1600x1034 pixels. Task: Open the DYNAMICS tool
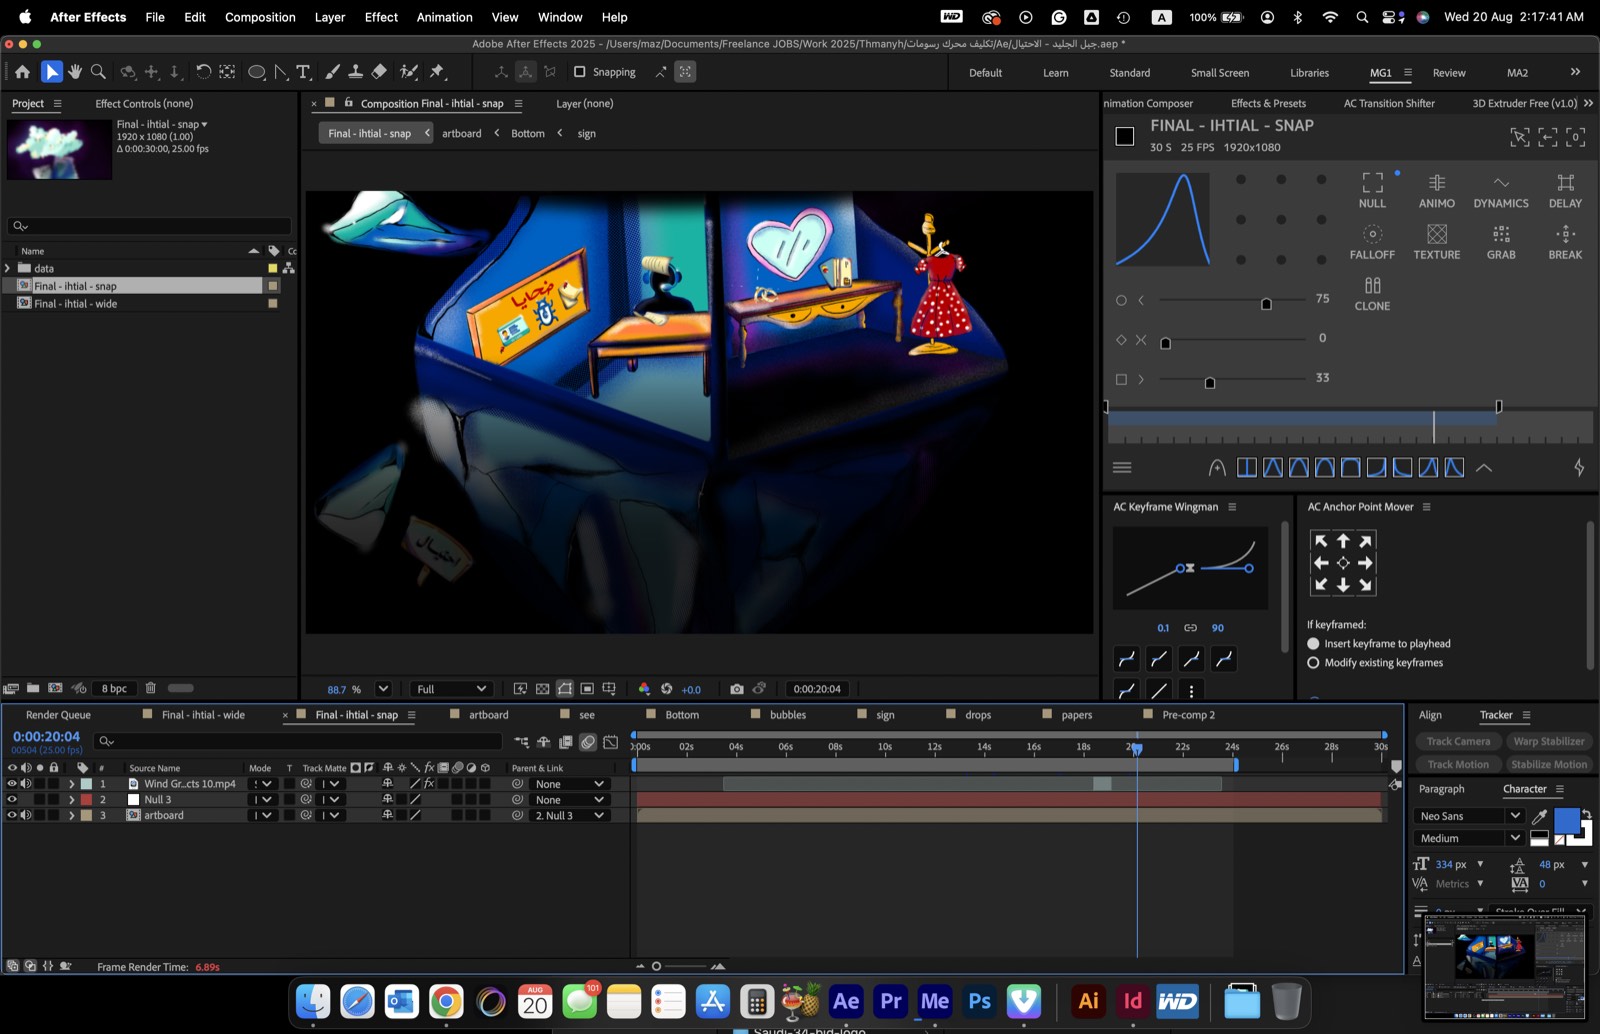(x=1500, y=190)
